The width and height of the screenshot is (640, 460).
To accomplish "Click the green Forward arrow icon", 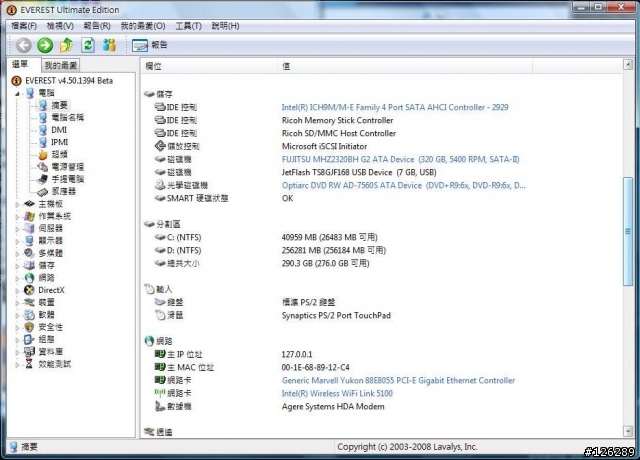I will pyautogui.click(x=45, y=45).
